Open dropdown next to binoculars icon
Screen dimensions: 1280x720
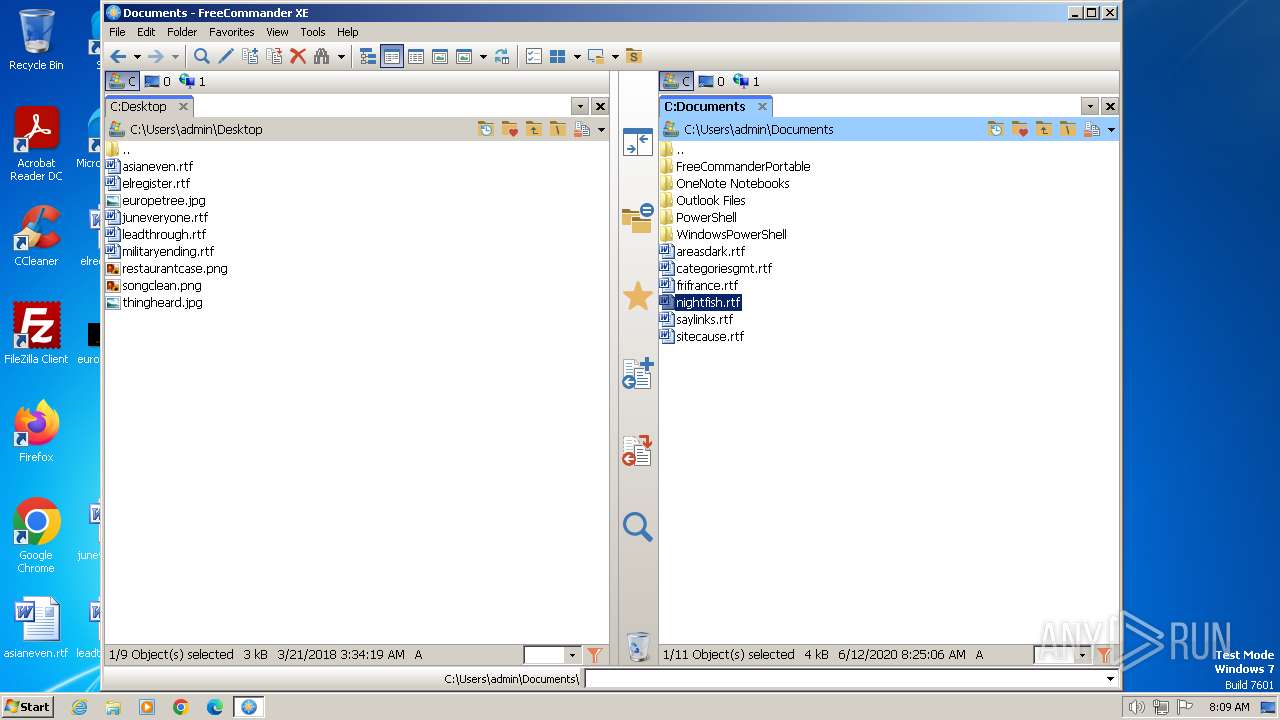point(341,57)
